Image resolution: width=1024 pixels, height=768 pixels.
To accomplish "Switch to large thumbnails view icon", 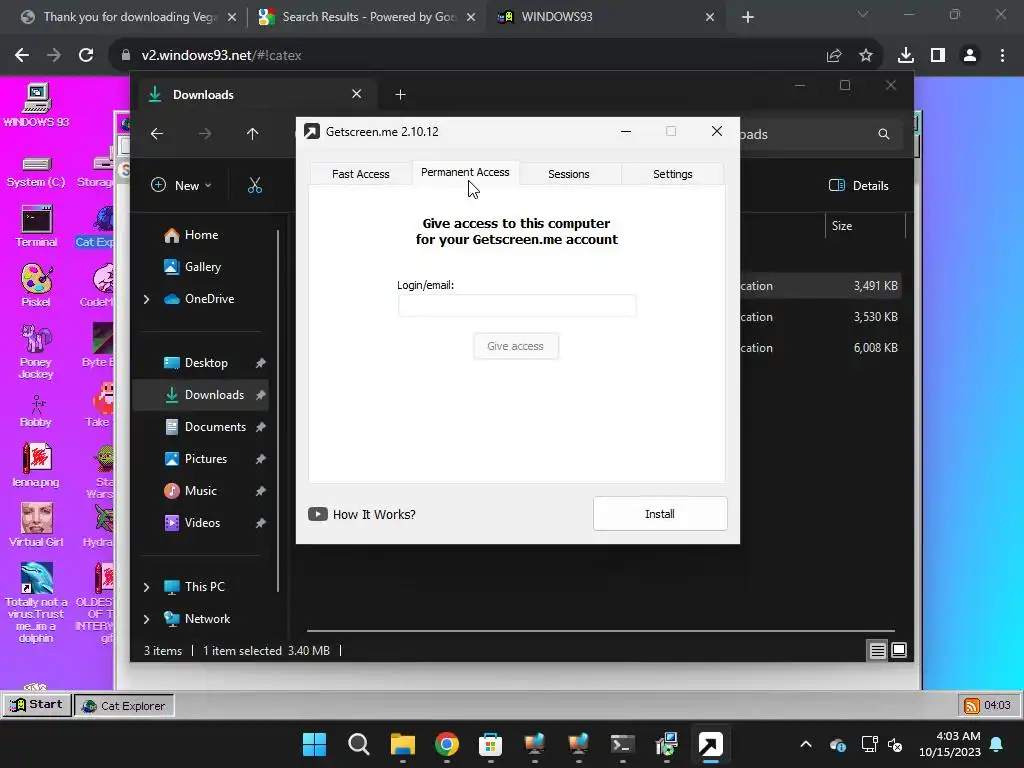I will coord(899,650).
